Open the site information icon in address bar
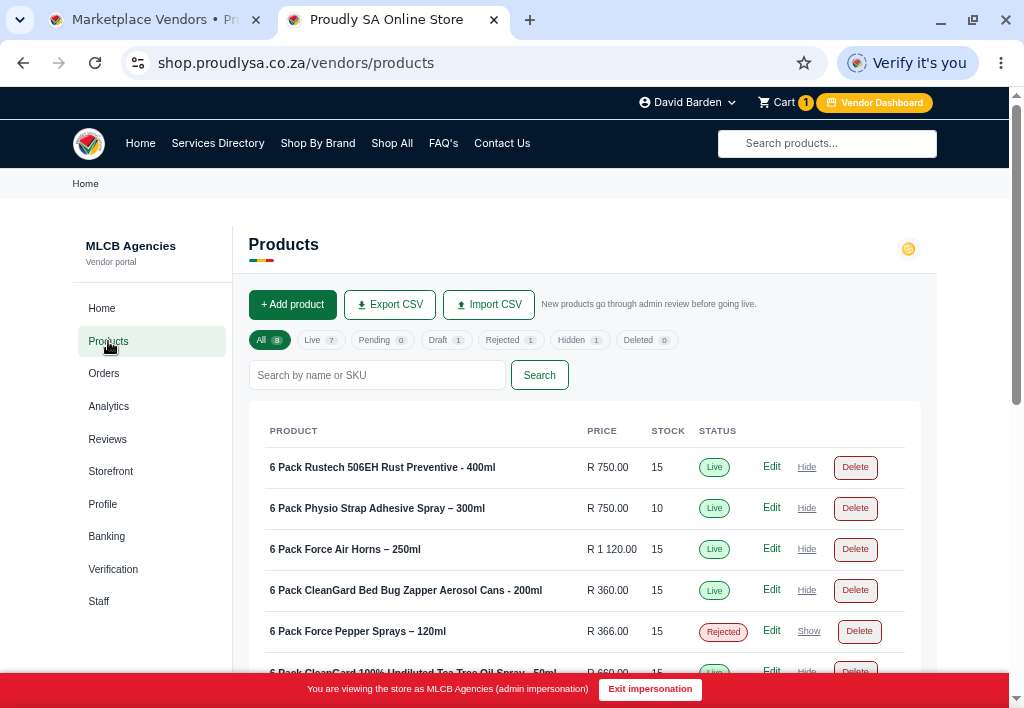 click(138, 63)
